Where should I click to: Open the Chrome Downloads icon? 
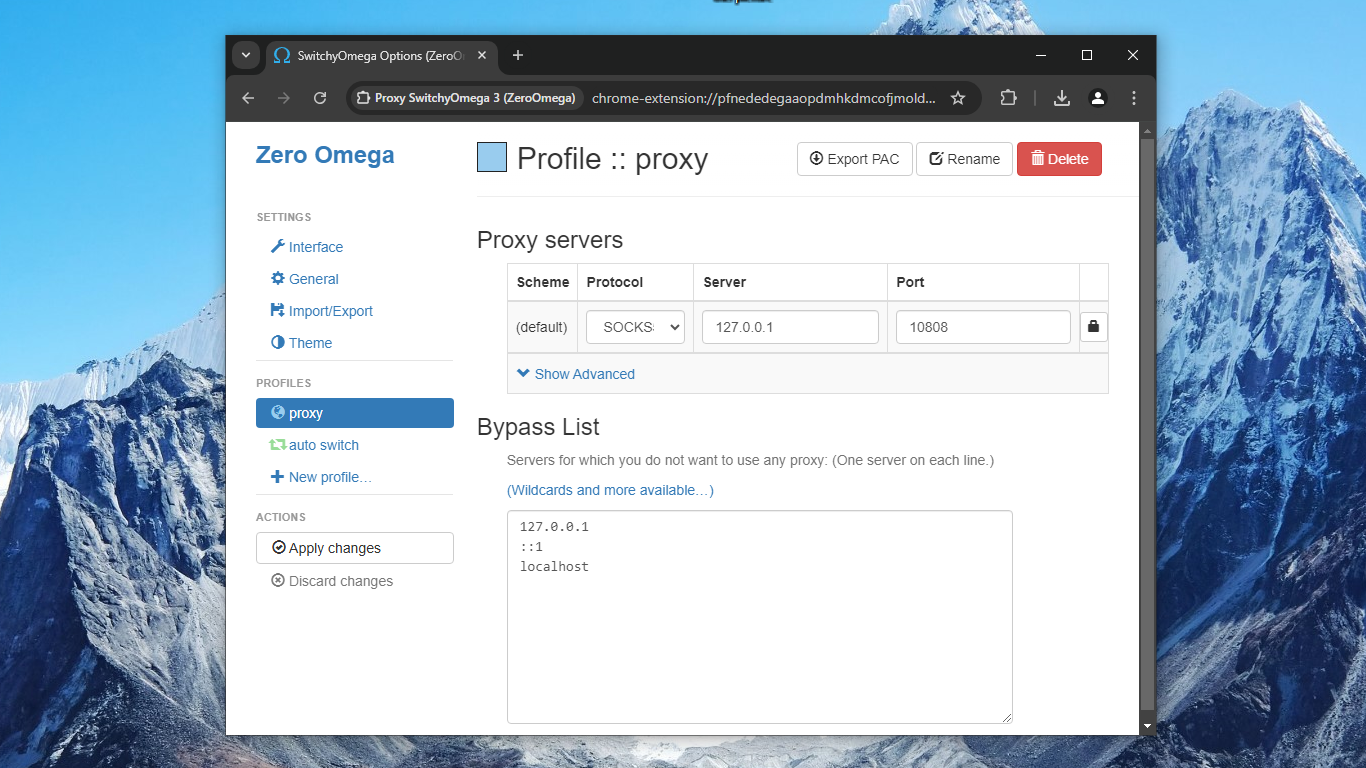pyautogui.click(x=1062, y=98)
